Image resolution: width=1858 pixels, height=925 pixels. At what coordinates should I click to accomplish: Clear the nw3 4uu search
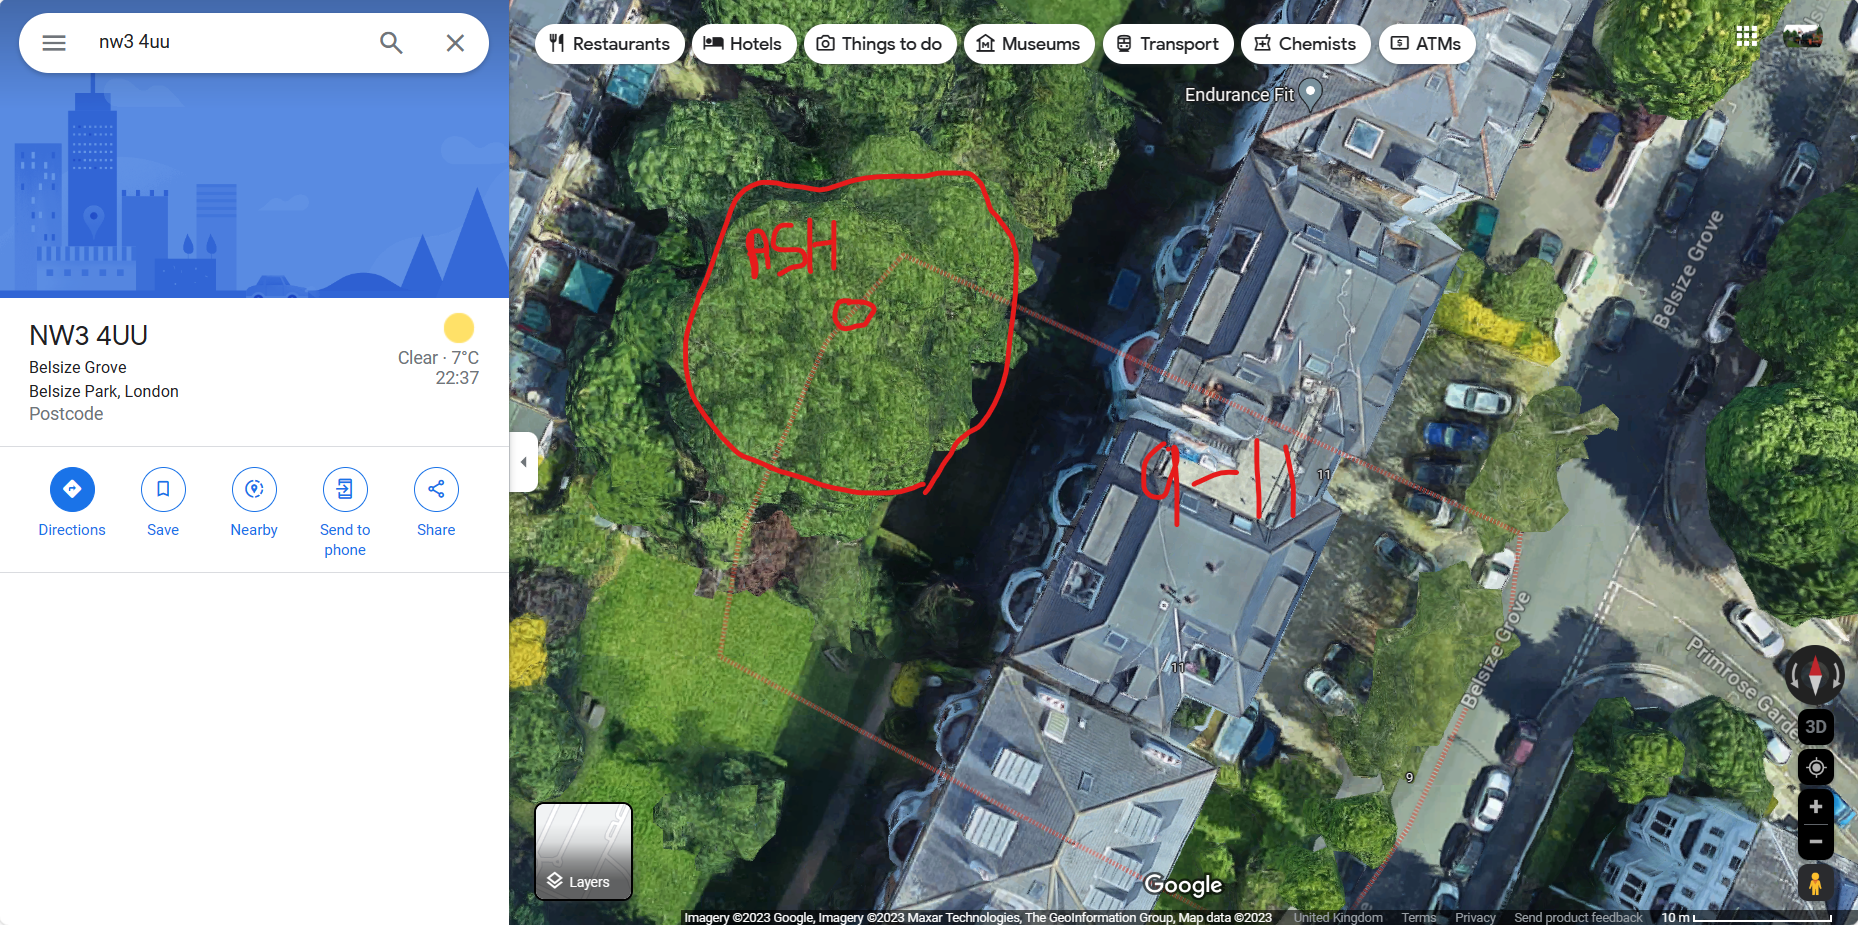tap(455, 43)
